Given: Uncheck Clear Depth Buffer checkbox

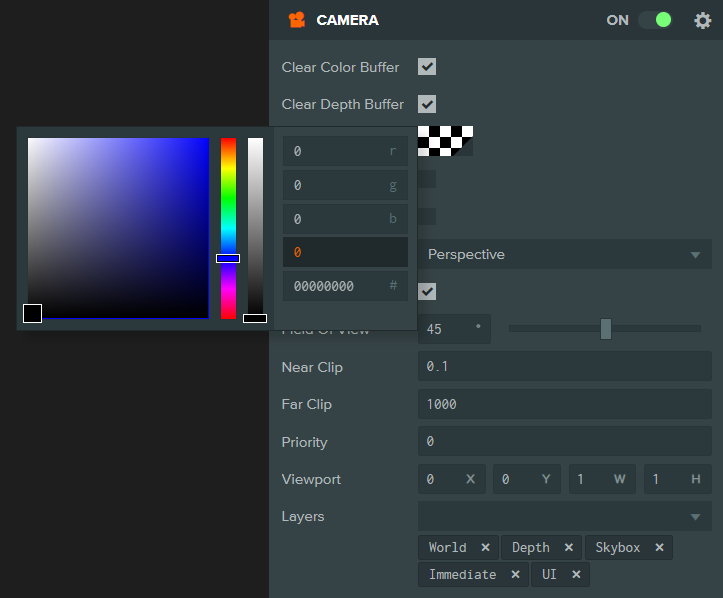Looking at the screenshot, I should pos(427,104).
